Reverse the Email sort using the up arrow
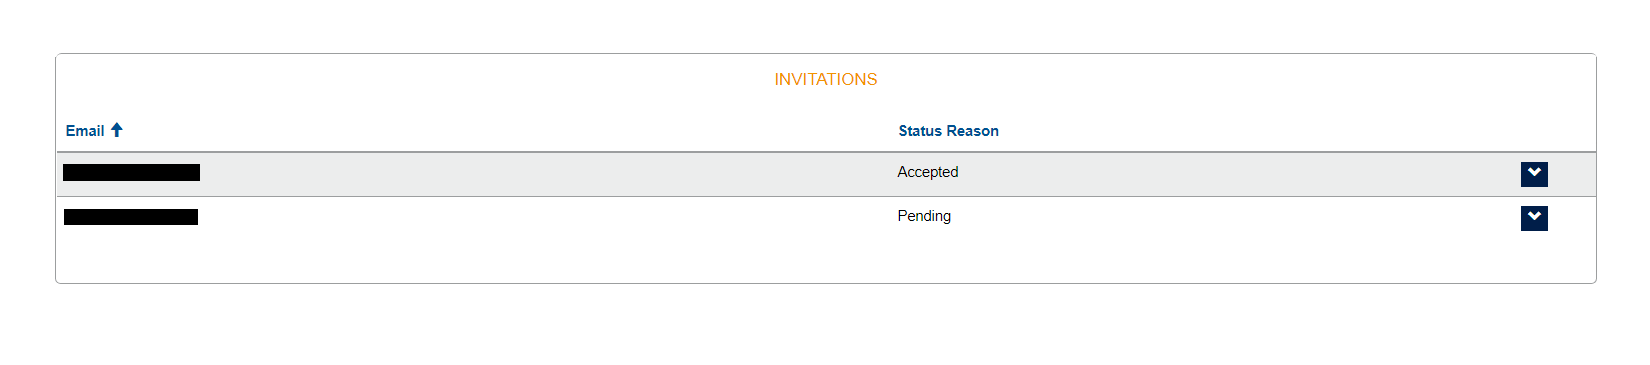Viewport: 1650px width, 365px height. click(117, 130)
